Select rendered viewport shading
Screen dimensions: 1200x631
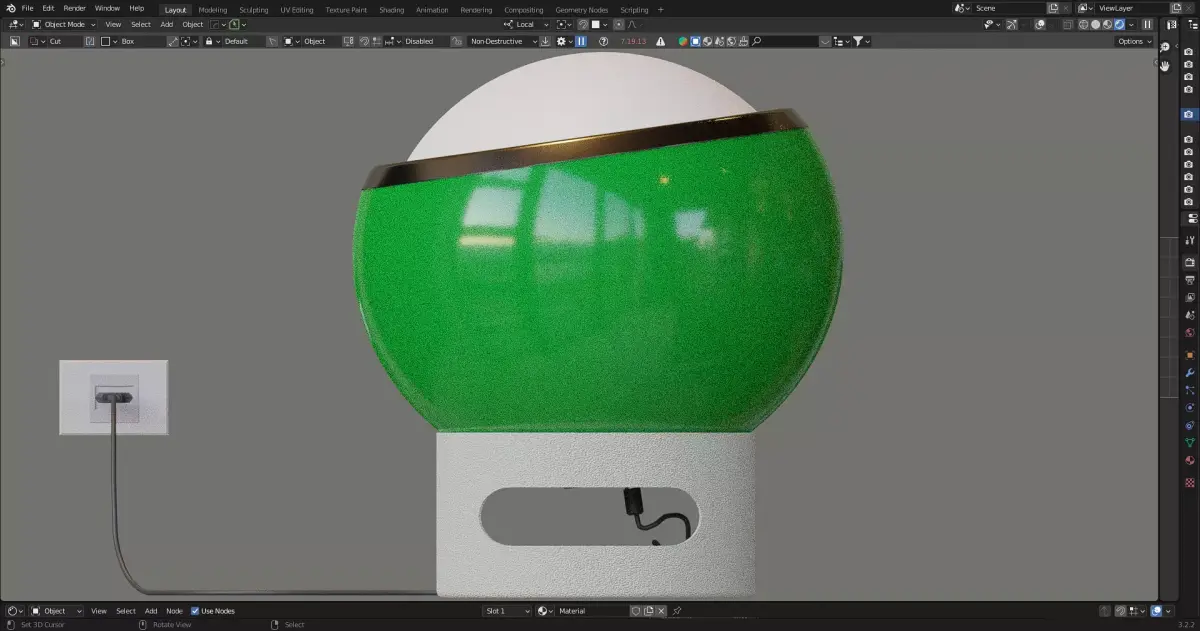pos(1119,24)
